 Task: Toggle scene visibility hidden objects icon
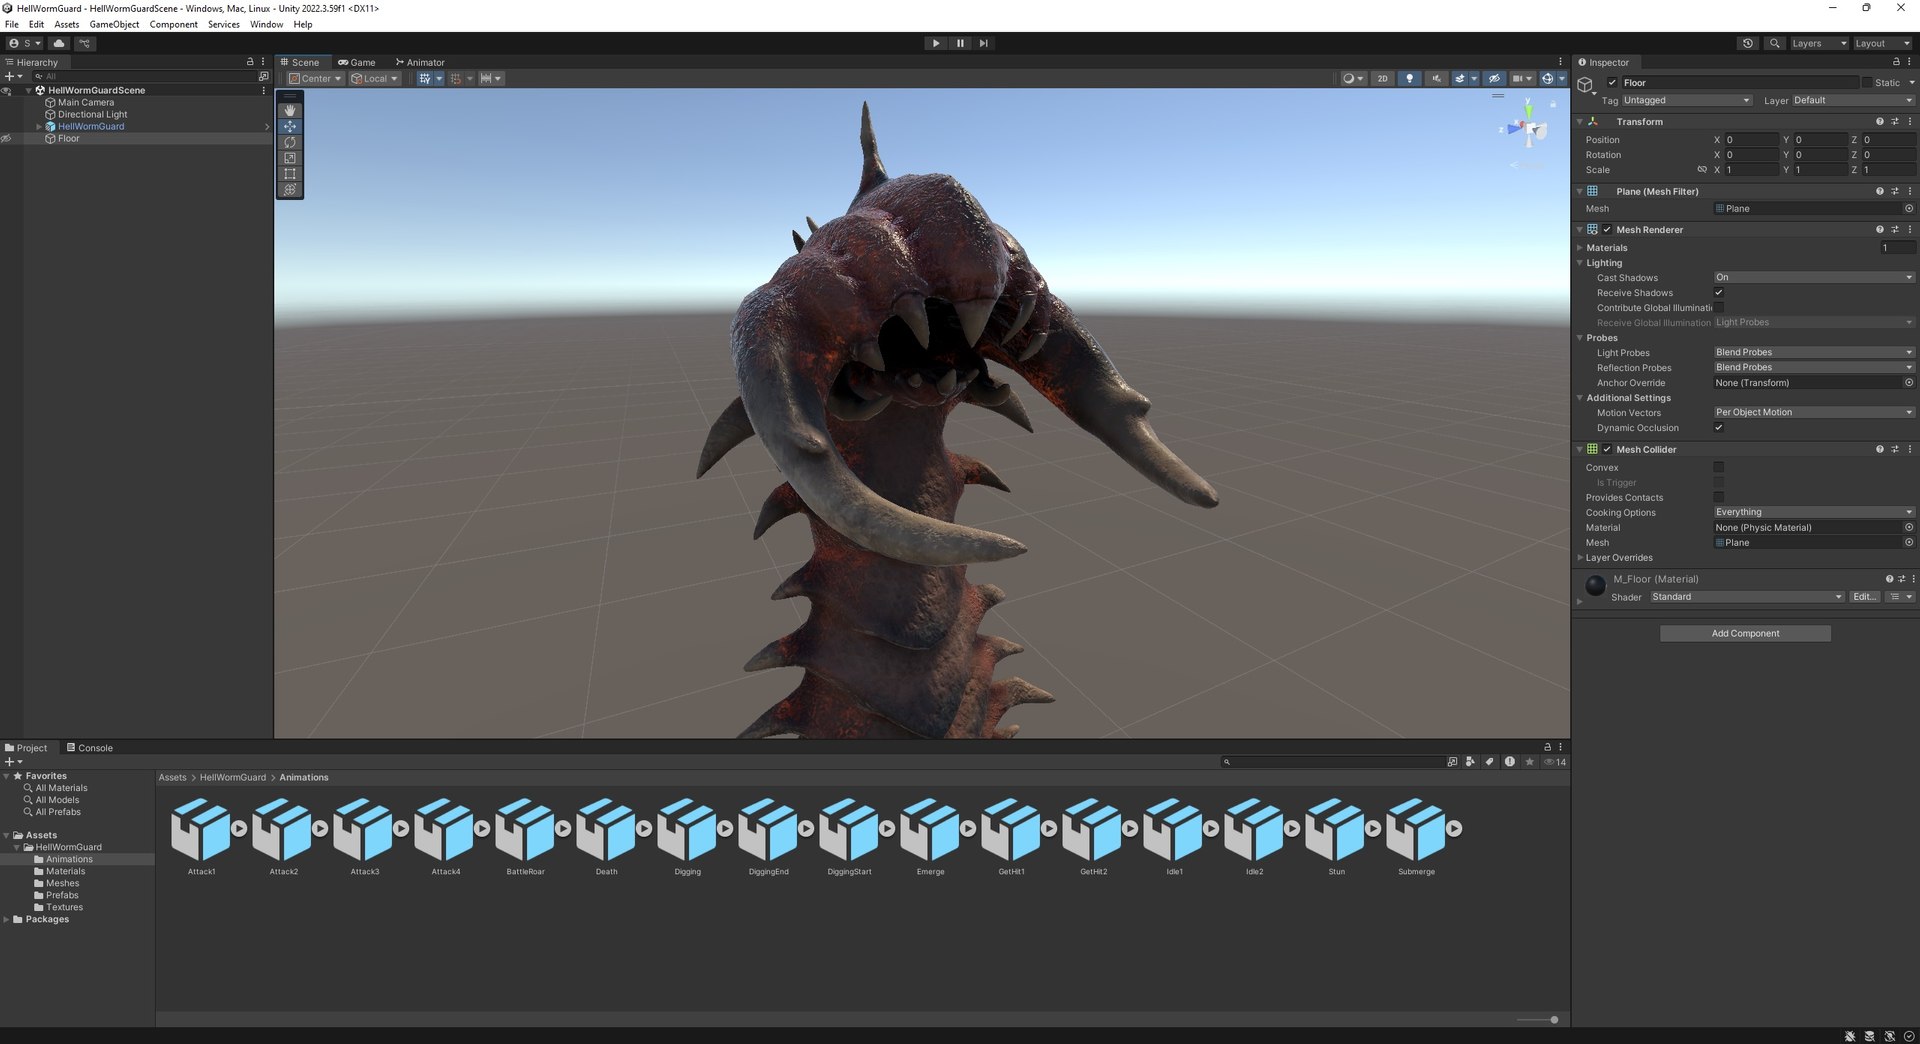(1494, 78)
